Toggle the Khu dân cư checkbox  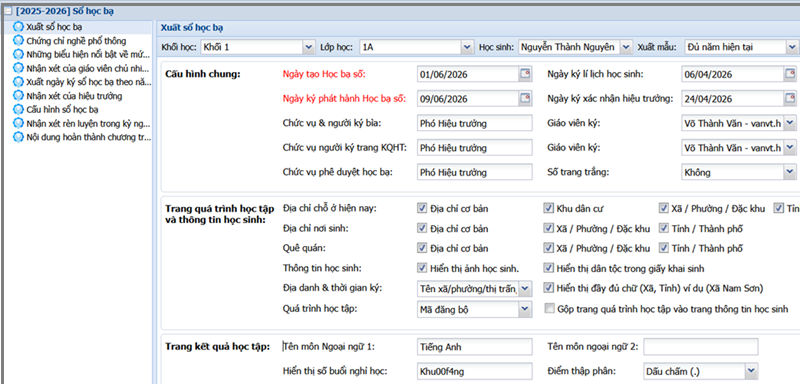(x=548, y=208)
